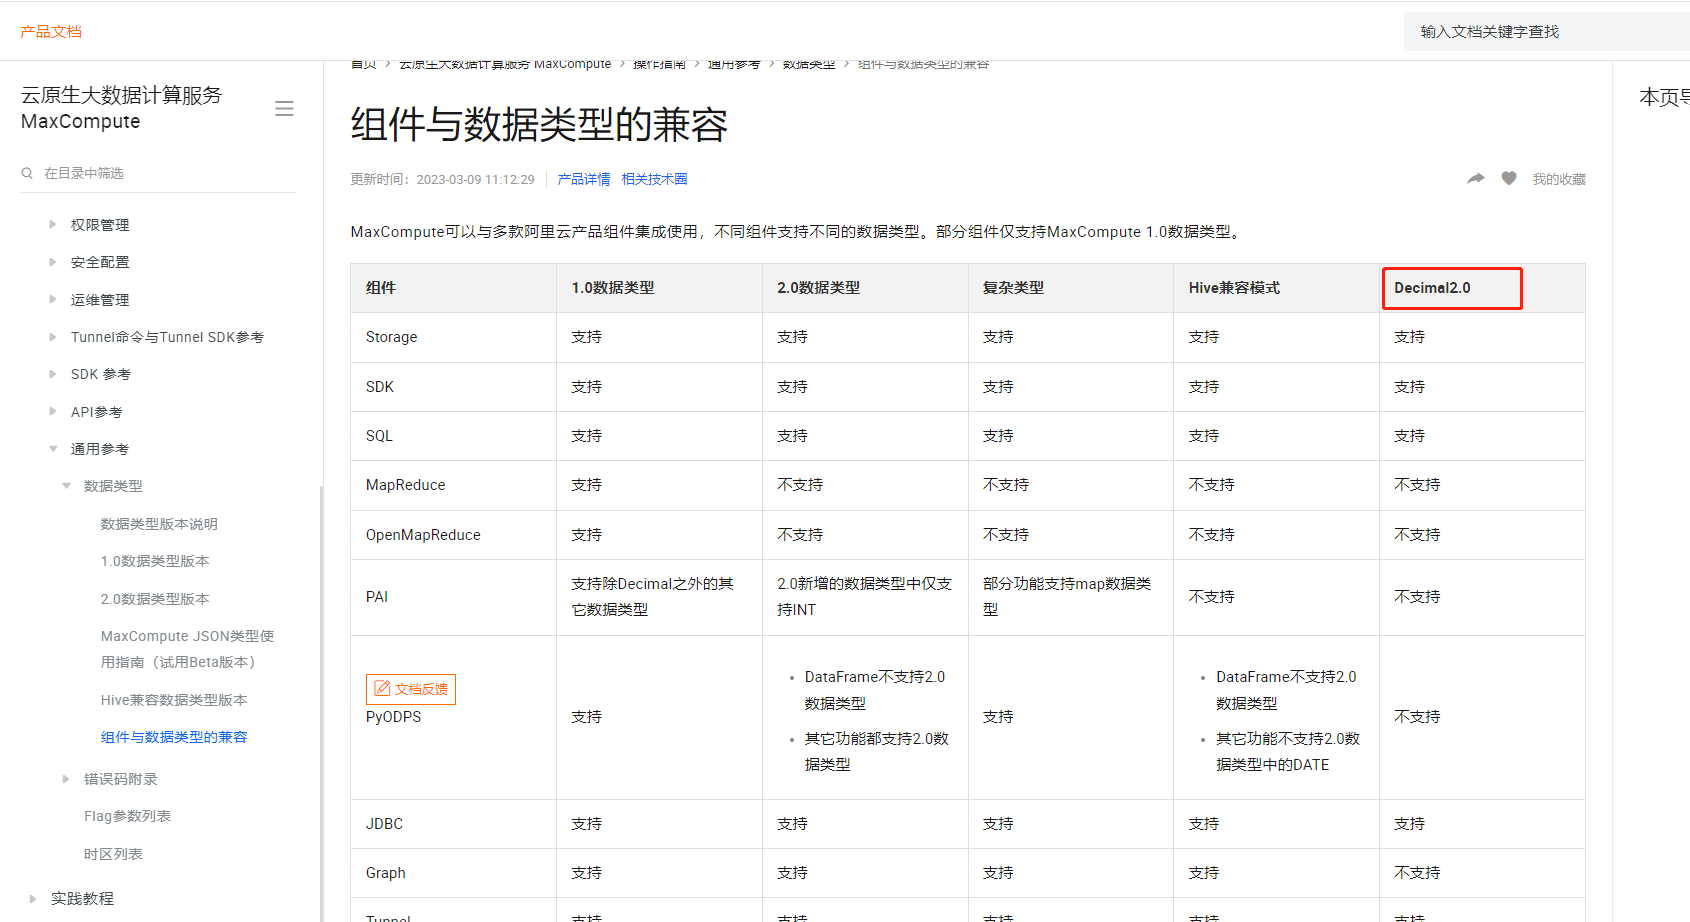This screenshot has width=1690, height=922.
Task: Open 运维管理 in the sidebar
Action: coord(100,300)
